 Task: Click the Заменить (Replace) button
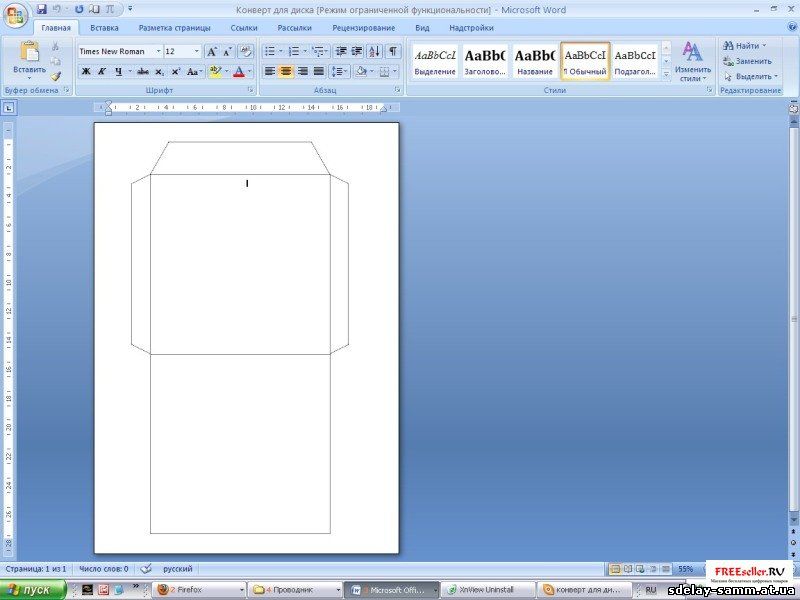(747, 61)
